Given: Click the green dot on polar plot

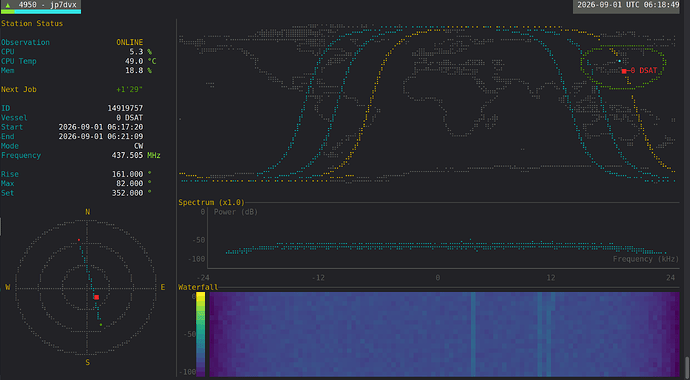Looking at the screenshot, I should [x=101, y=325].
